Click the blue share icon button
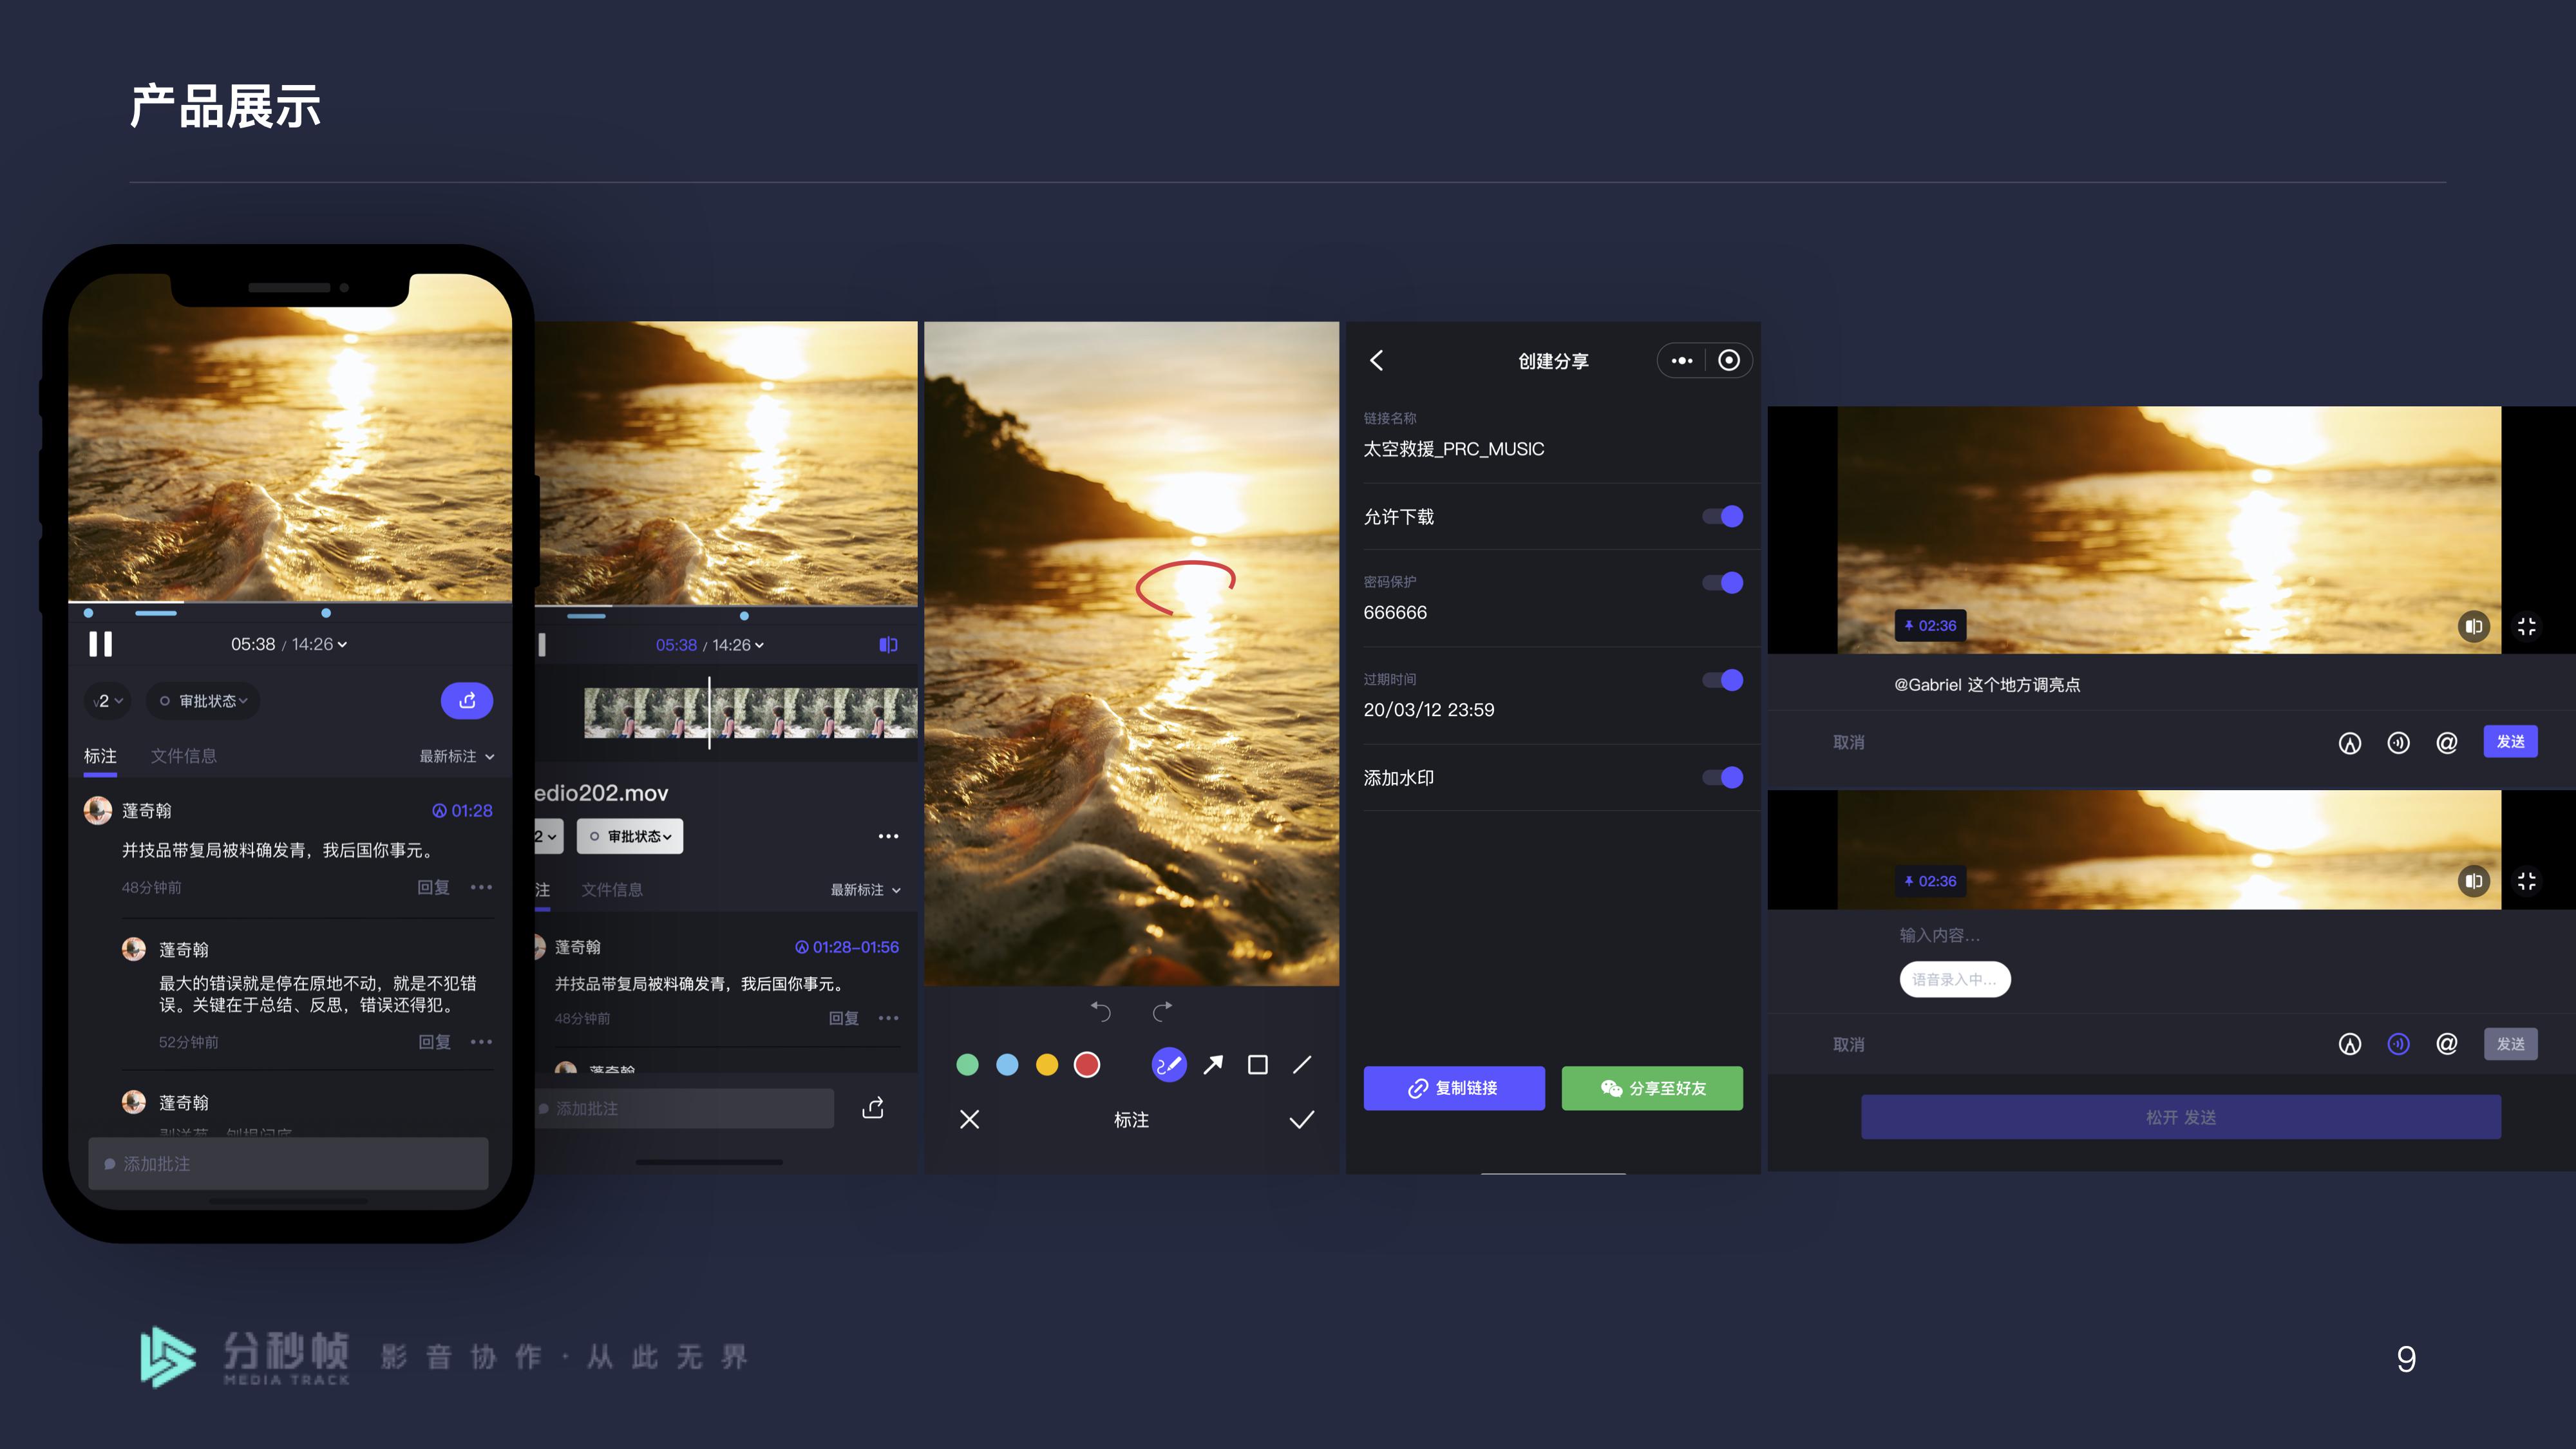The image size is (2576, 1449). [x=467, y=701]
